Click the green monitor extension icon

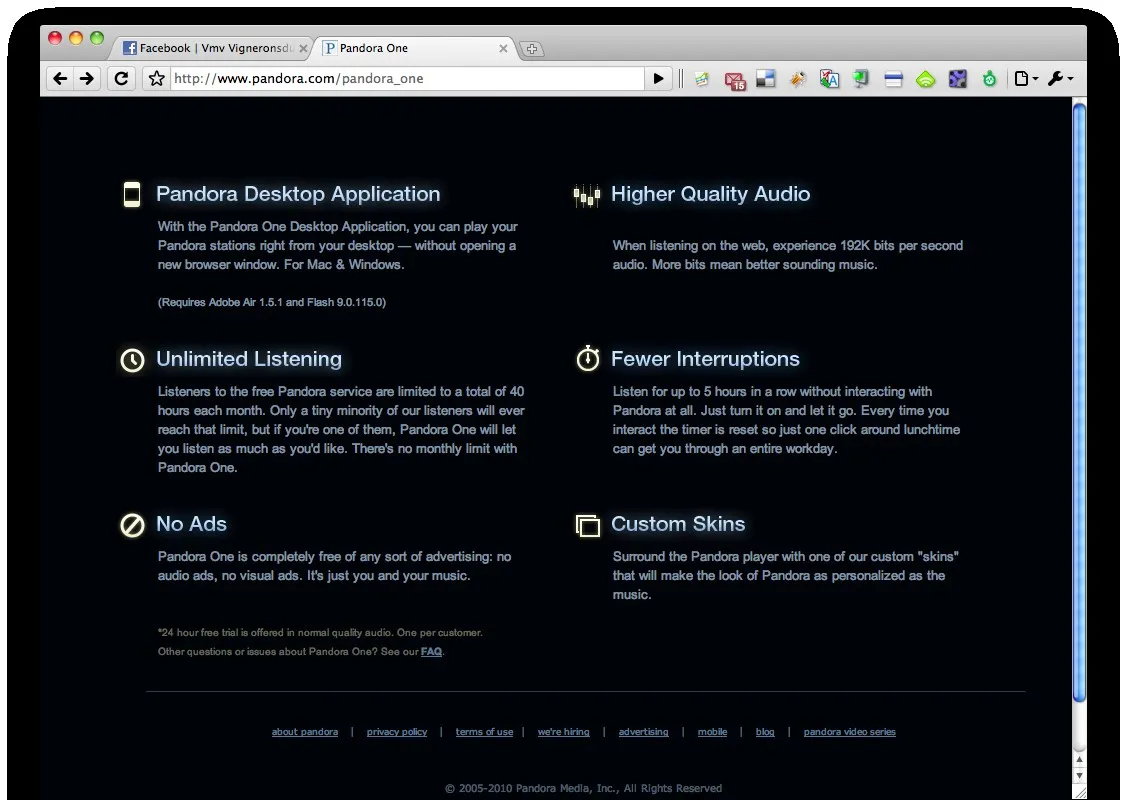[860, 78]
